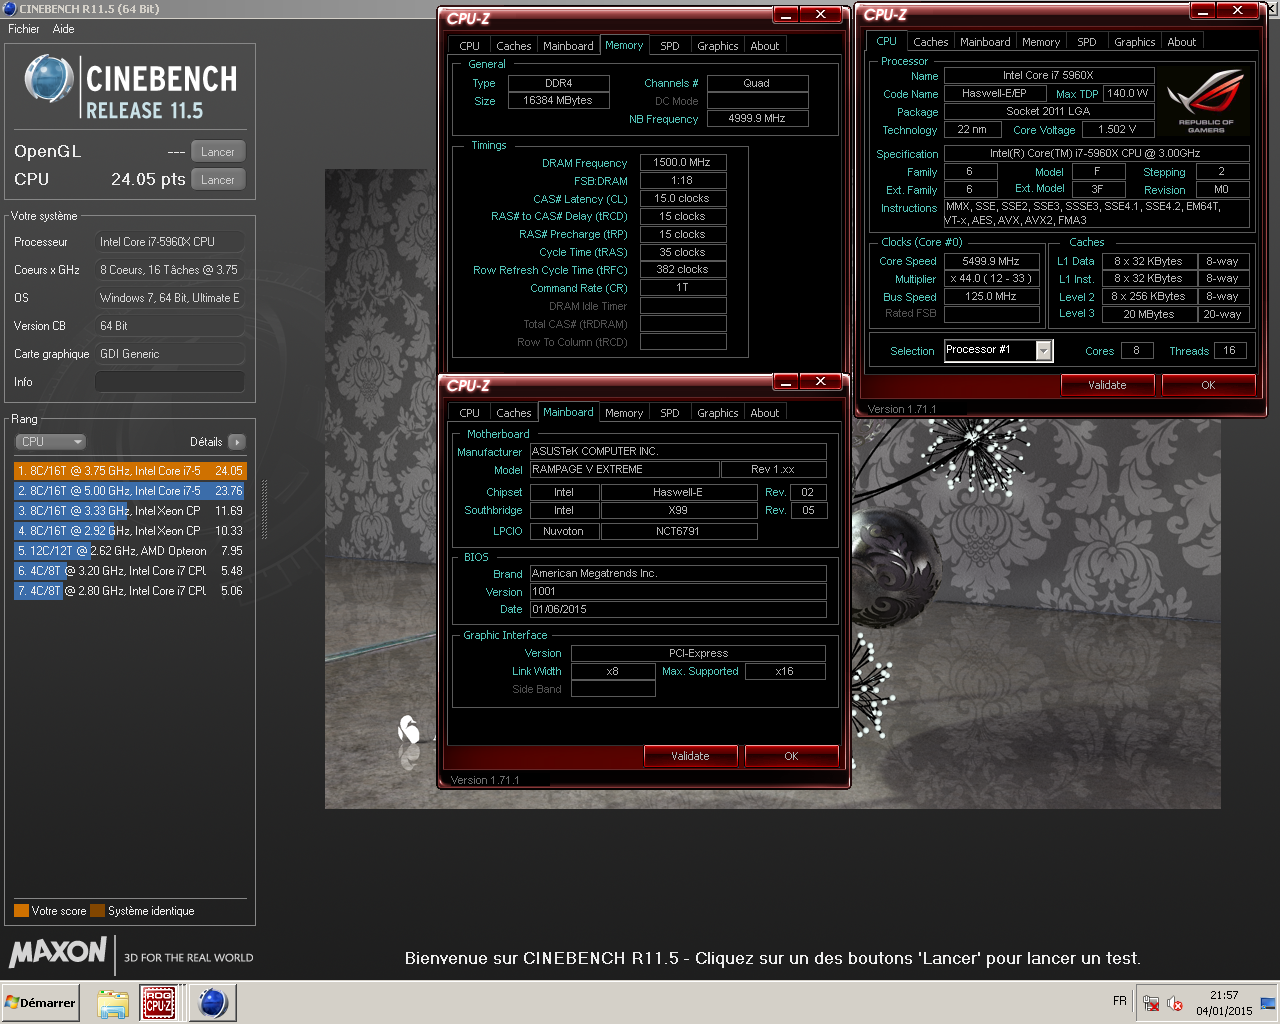Click OK in Mainboard CPU-Z window
This screenshot has width=1280, height=1024.
[791, 756]
